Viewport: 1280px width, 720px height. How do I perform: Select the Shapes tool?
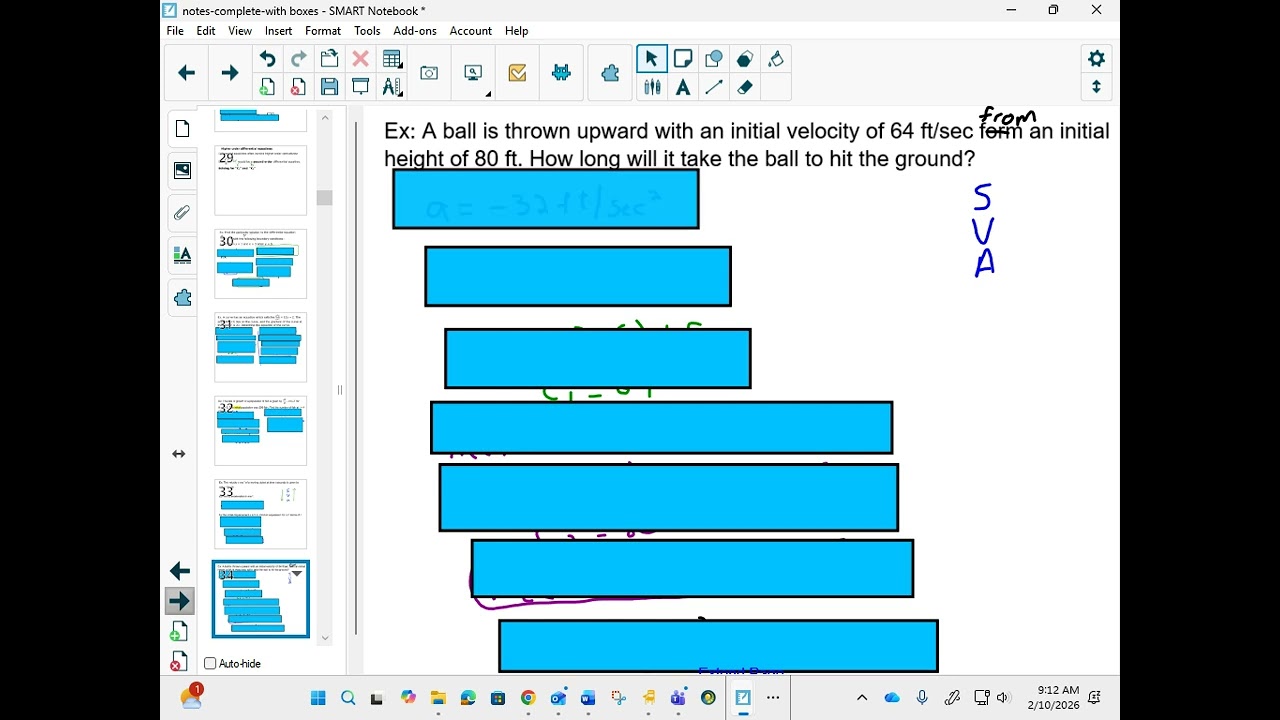click(714, 59)
